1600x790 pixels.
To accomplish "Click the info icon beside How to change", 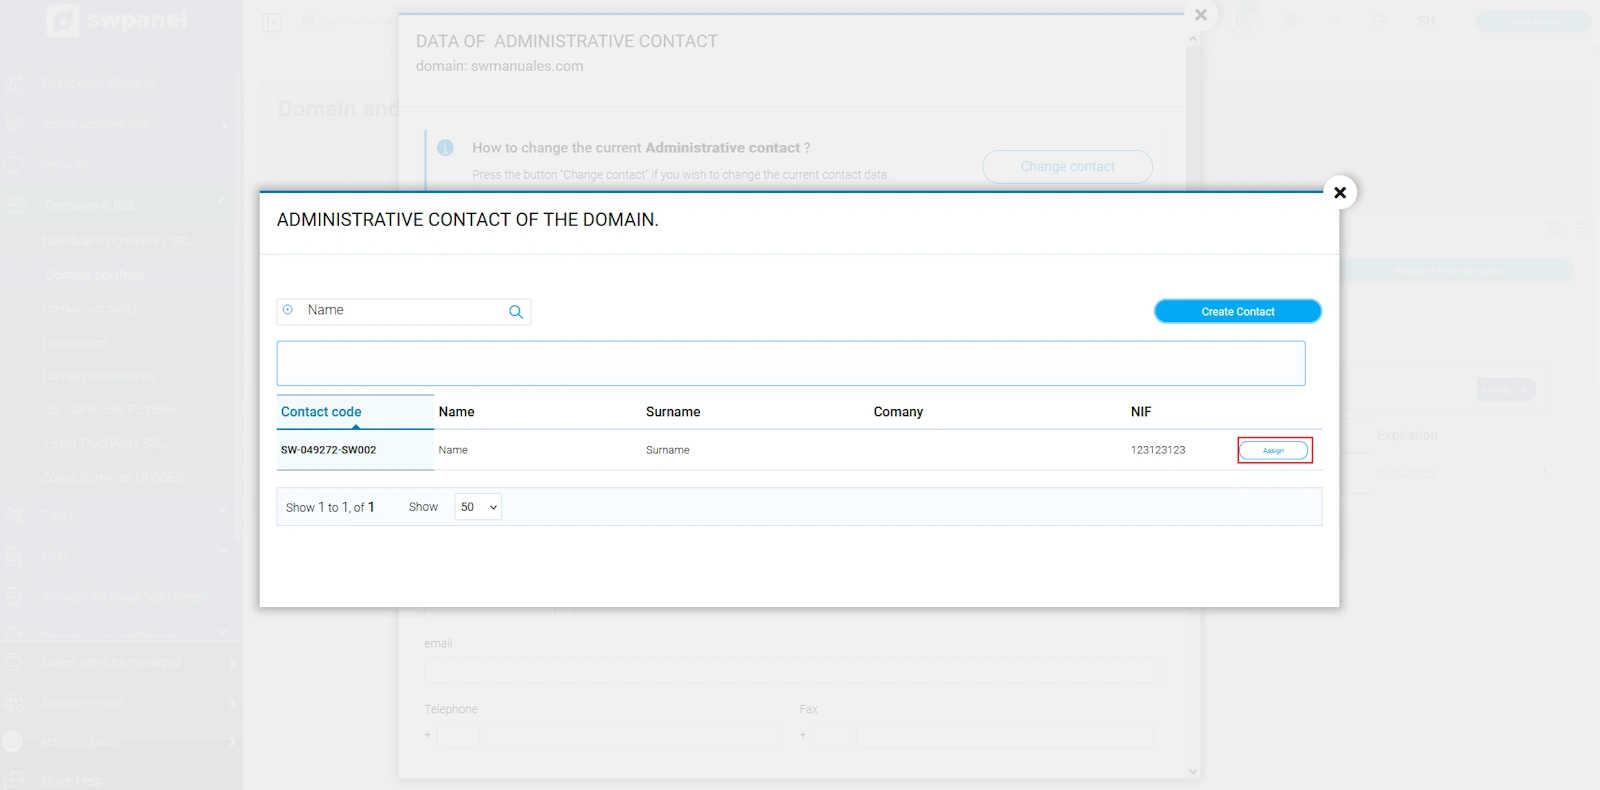I will click(x=446, y=148).
